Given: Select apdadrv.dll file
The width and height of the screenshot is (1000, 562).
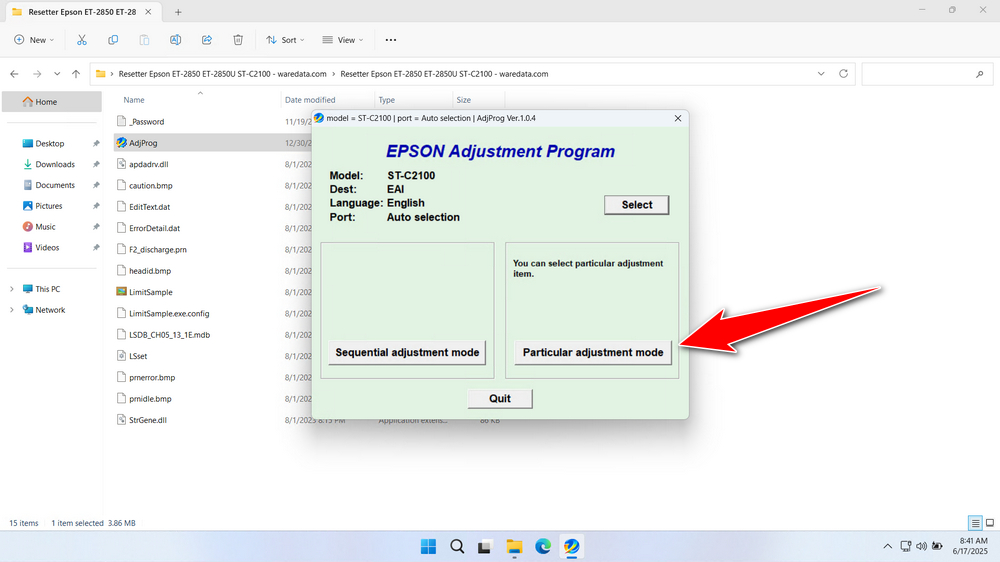Looking at the screenshot, I should pyautogui.click(x=149, y=164).
